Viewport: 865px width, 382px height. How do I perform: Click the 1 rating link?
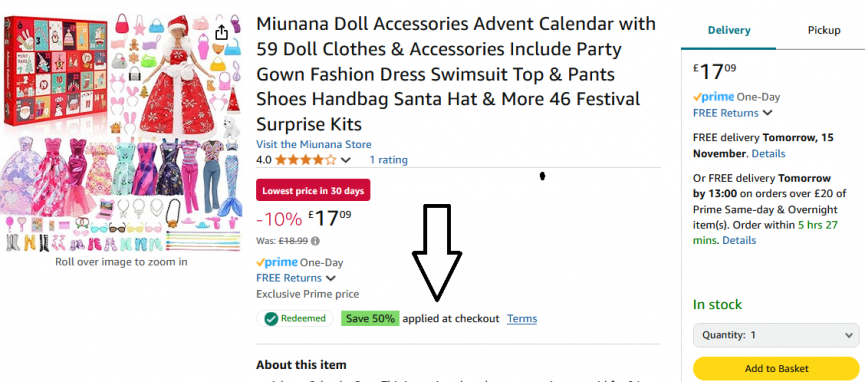pyautogui.click(x=388, y=160)
